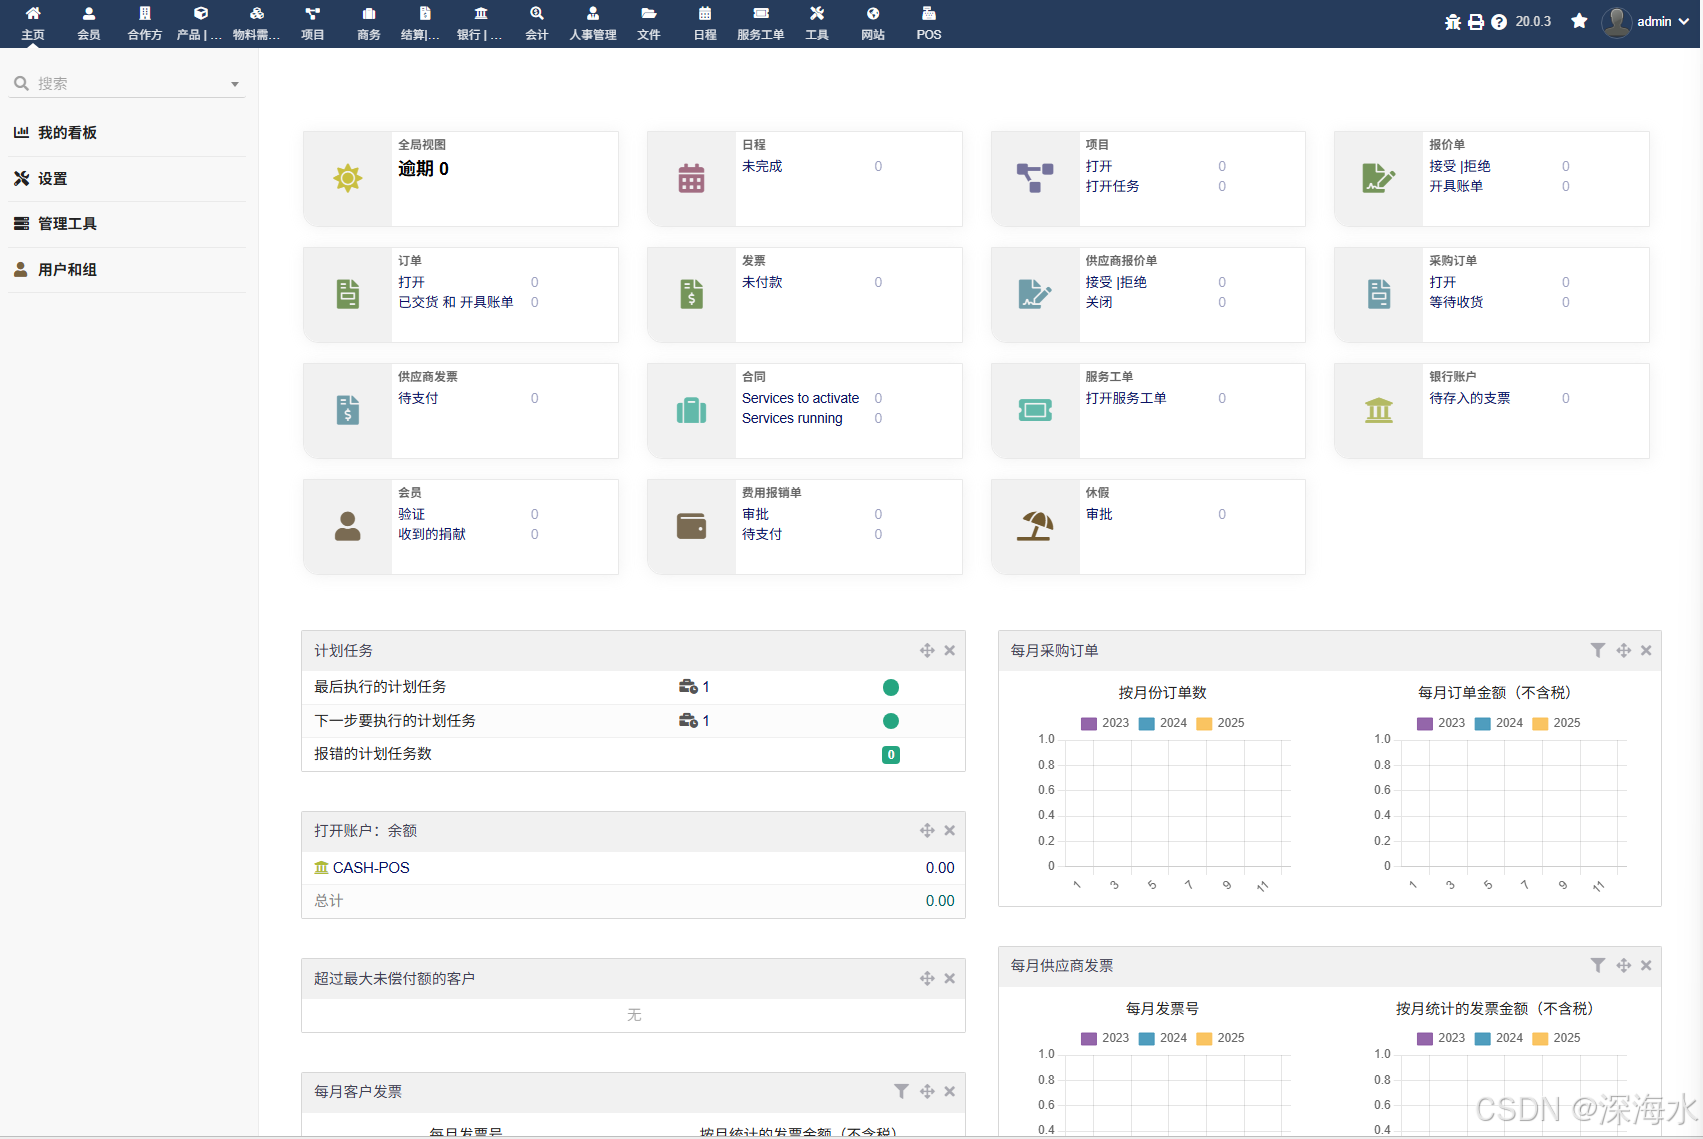Click the invoice dollar icon in 发票 card
This screenshot has width=1703, height=1139.
(691, 294)
